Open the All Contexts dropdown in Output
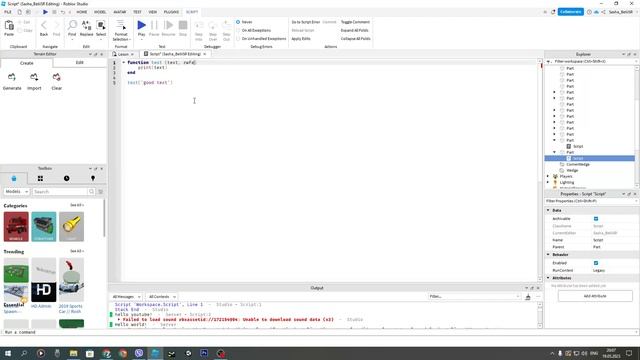This screenshot has height=360, width=640. (162, 297)
